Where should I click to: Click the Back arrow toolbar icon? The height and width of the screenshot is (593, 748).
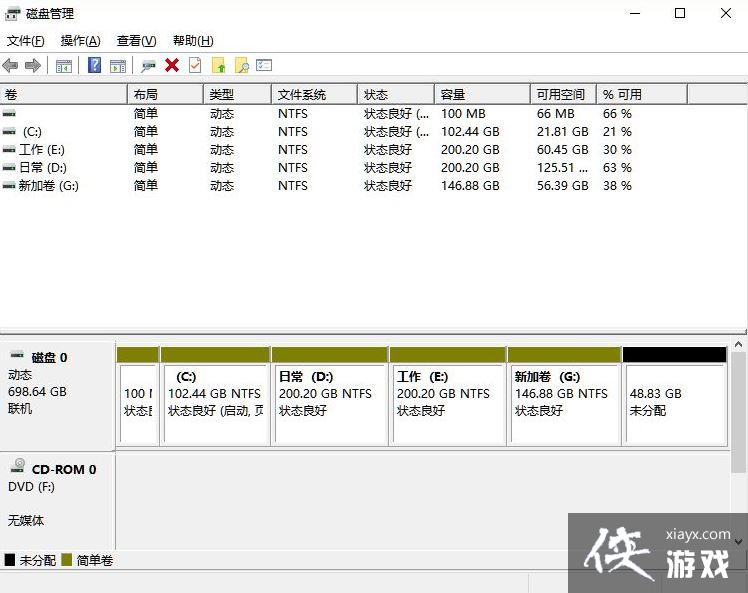pos(10,65)
